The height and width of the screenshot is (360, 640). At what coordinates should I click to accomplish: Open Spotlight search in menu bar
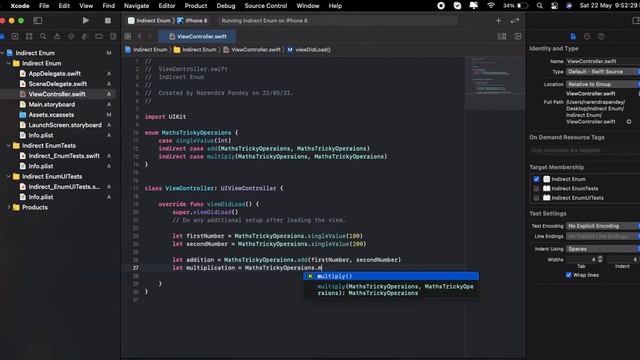(540, 6)
